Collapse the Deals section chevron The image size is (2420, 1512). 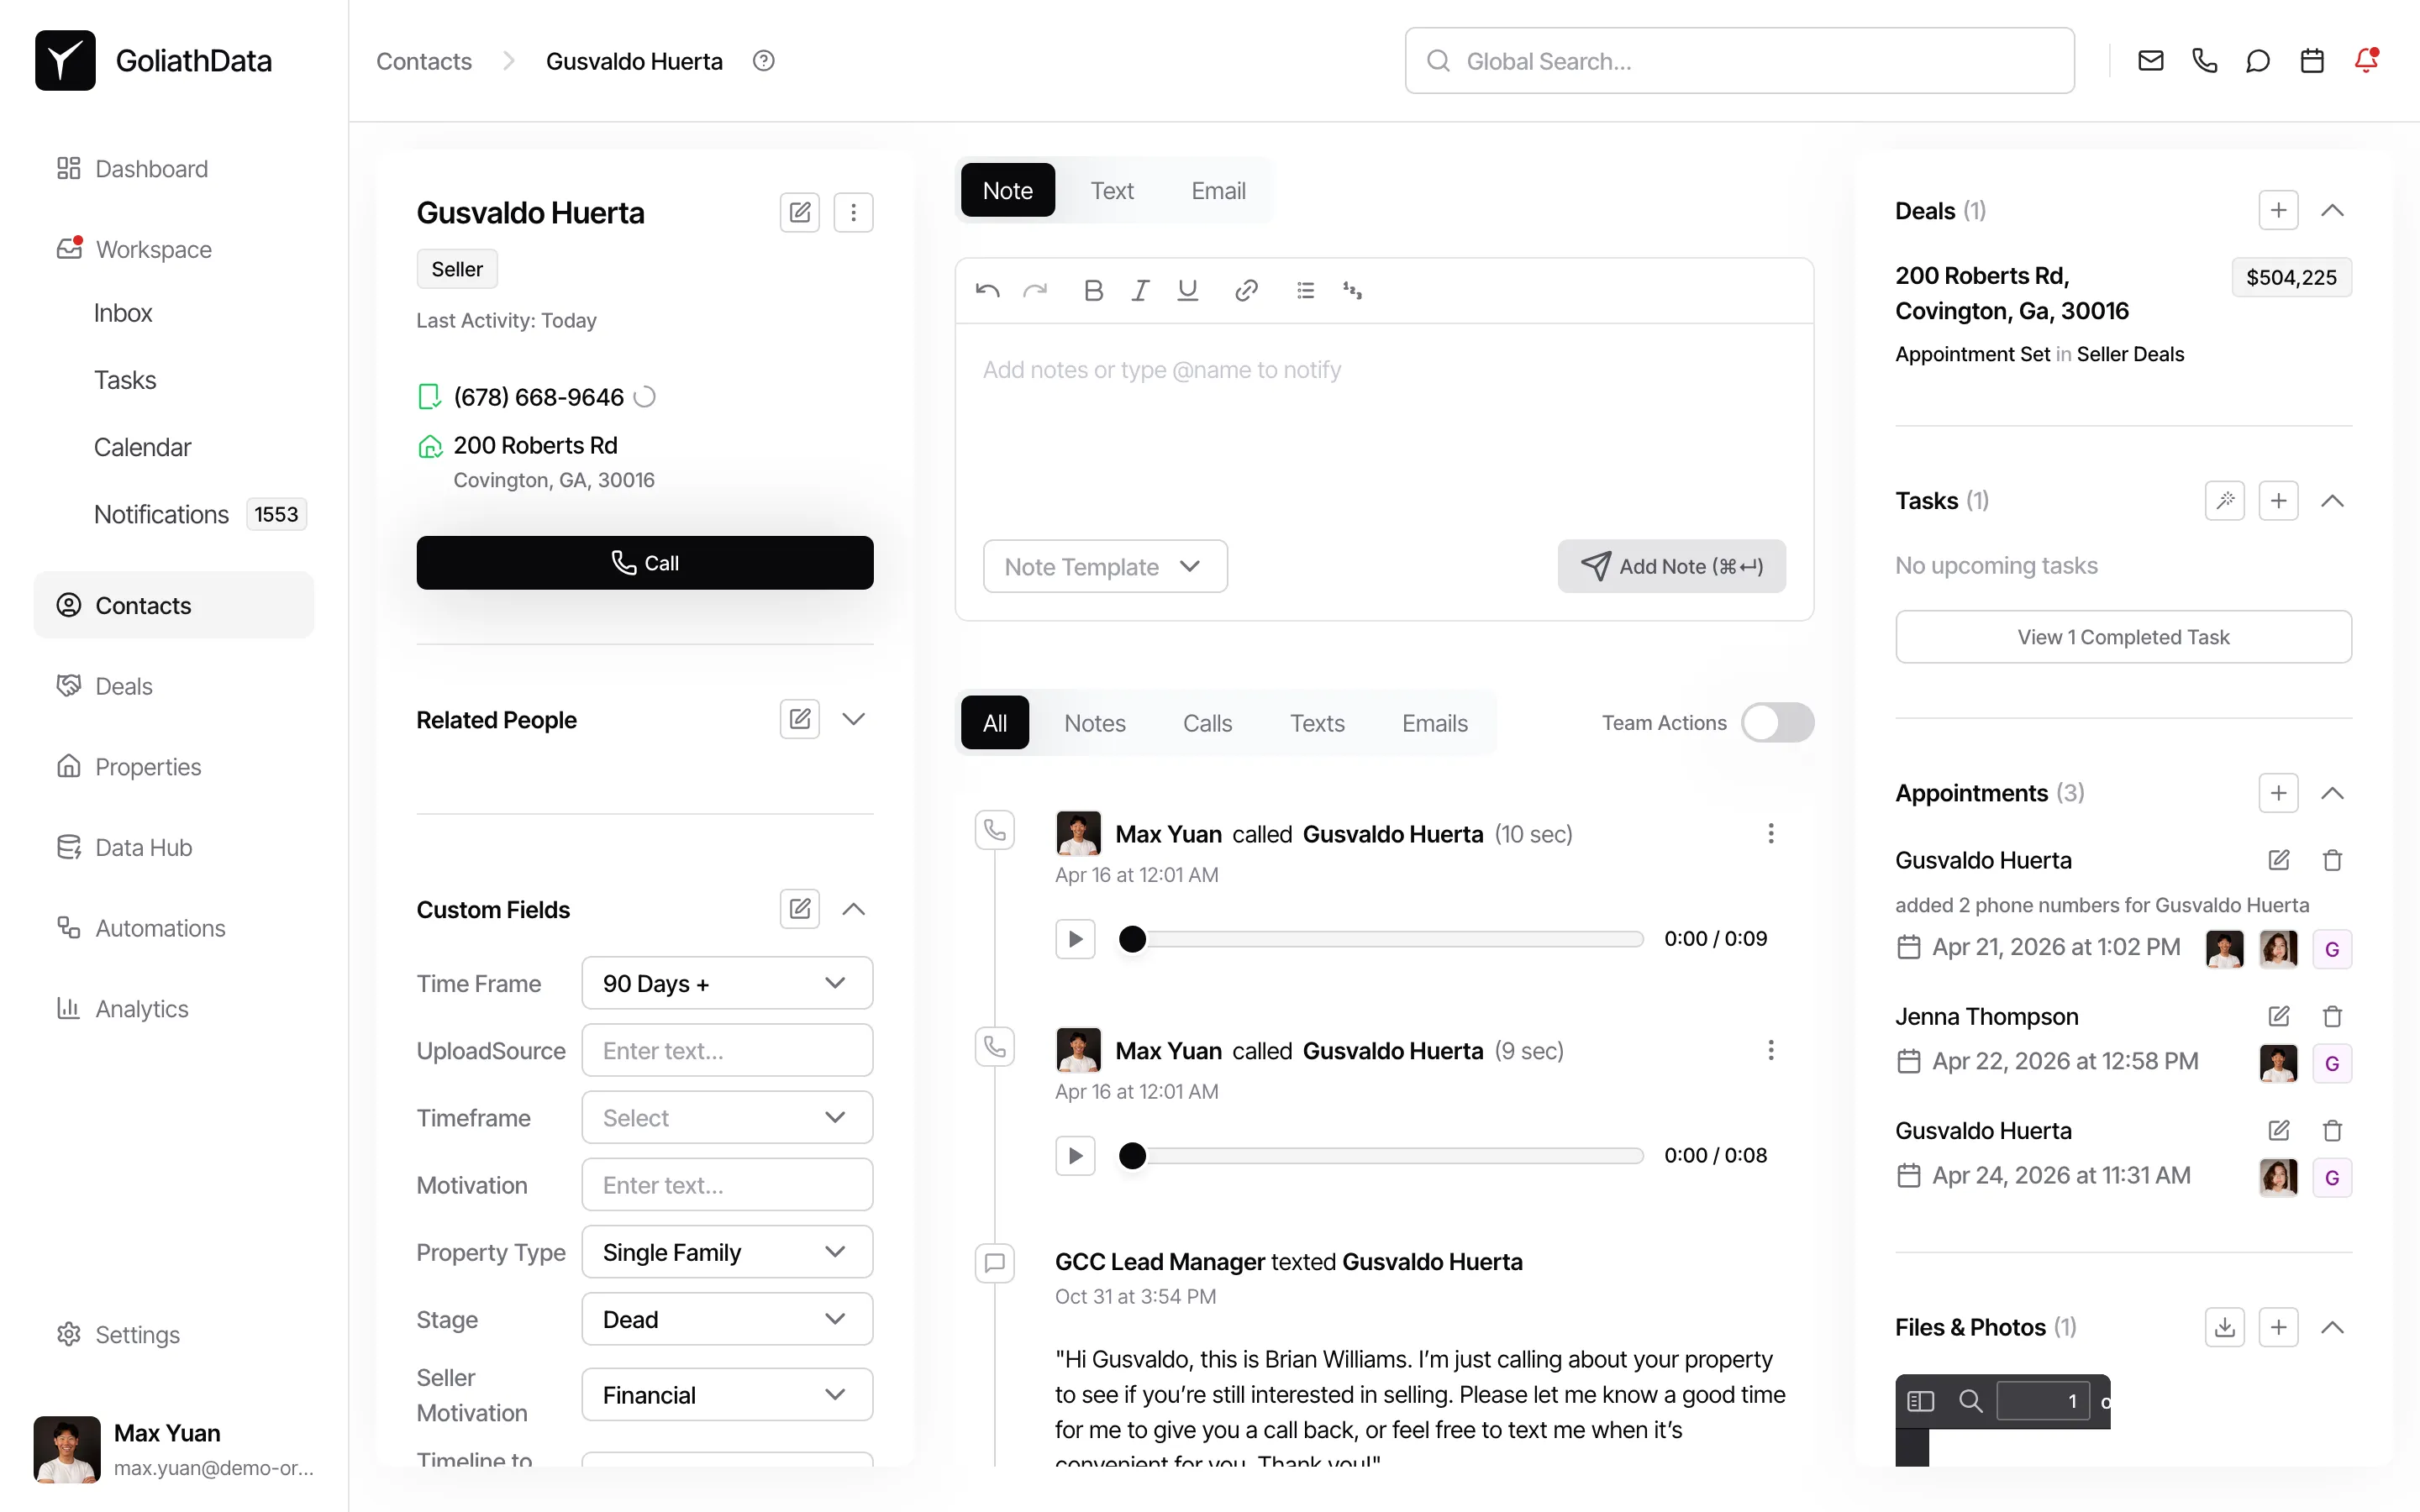click(x=2334, y=210)
